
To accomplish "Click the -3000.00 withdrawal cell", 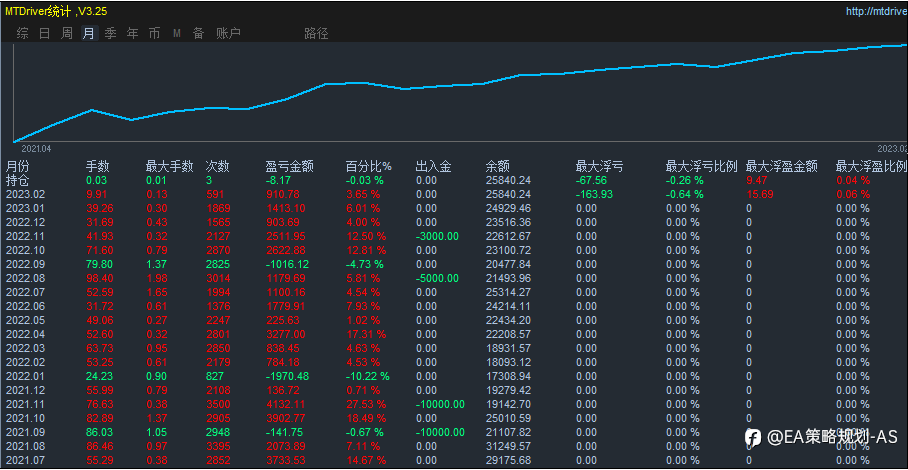I will [x=437, y=236].
